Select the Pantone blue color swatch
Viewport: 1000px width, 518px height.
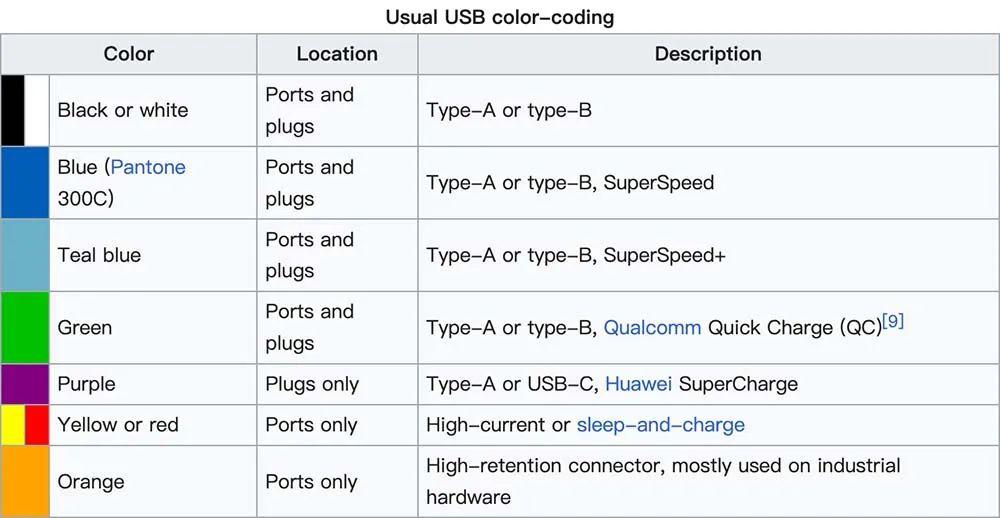pyautogui.click(x=25, y=182)
